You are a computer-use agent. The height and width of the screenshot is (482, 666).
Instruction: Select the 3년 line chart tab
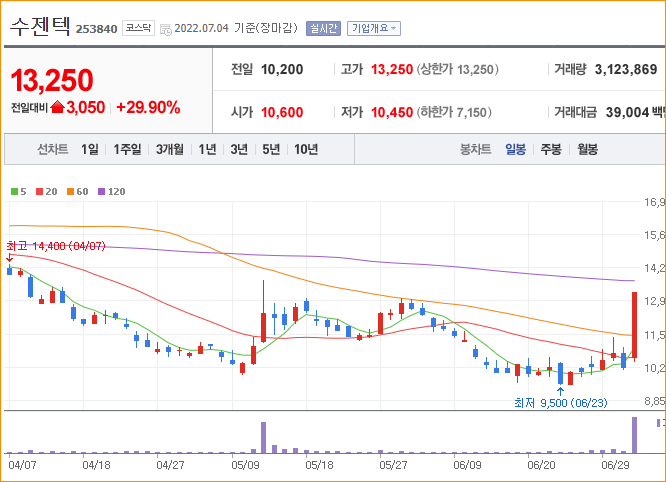[x=239, y=149]
